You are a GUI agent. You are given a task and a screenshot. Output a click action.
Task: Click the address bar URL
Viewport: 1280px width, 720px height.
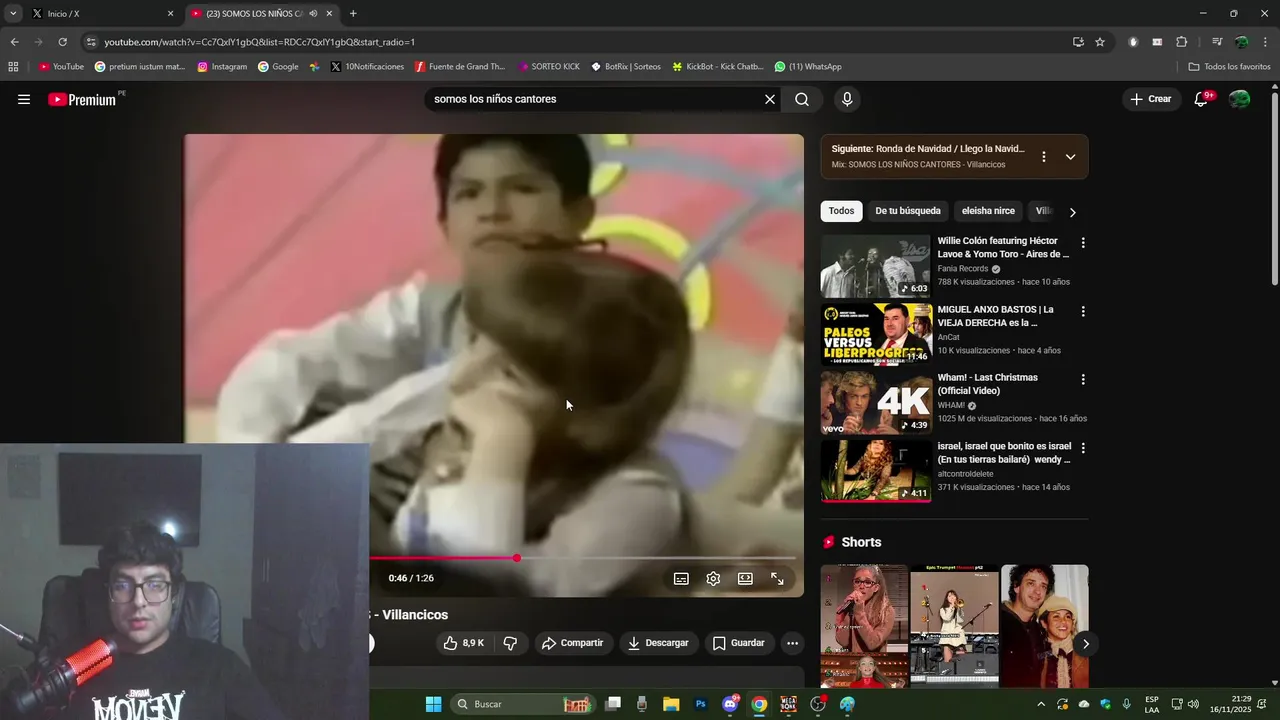click(260, 42)
